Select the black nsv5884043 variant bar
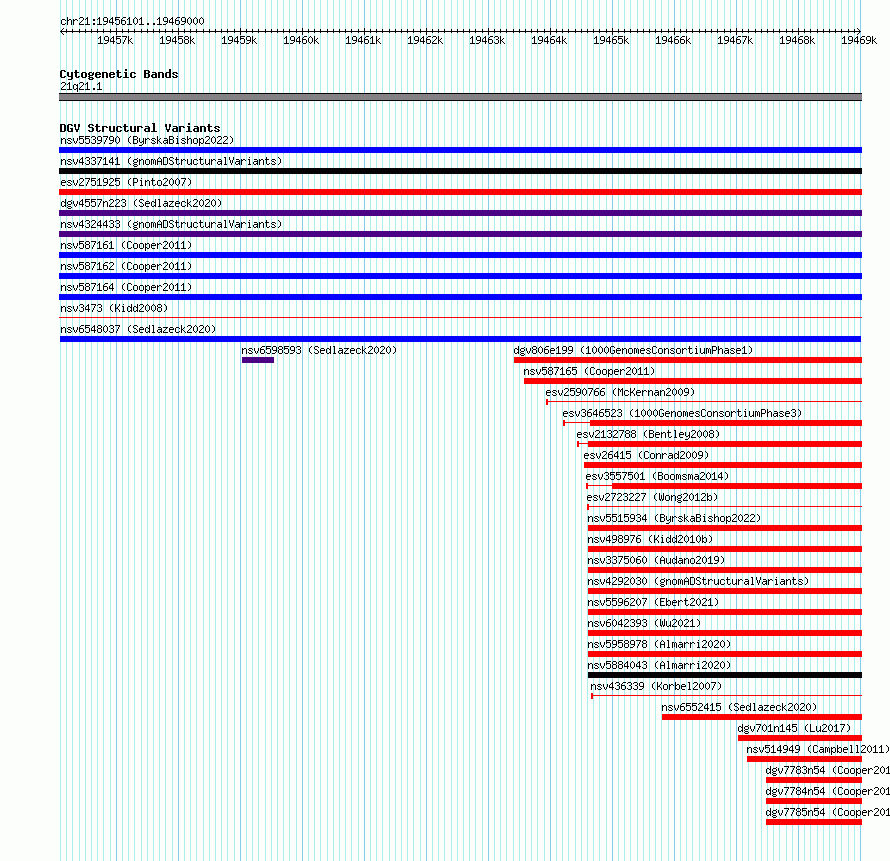Viewport: 890px width, 861px height. point(725,675)
